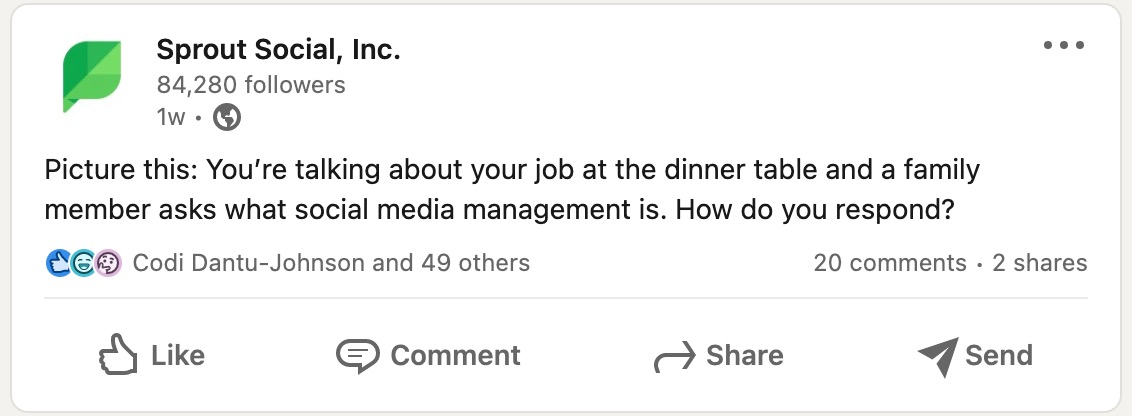Open the 20 comments link
Screen dimensions: 1132x416
point(889,263)
